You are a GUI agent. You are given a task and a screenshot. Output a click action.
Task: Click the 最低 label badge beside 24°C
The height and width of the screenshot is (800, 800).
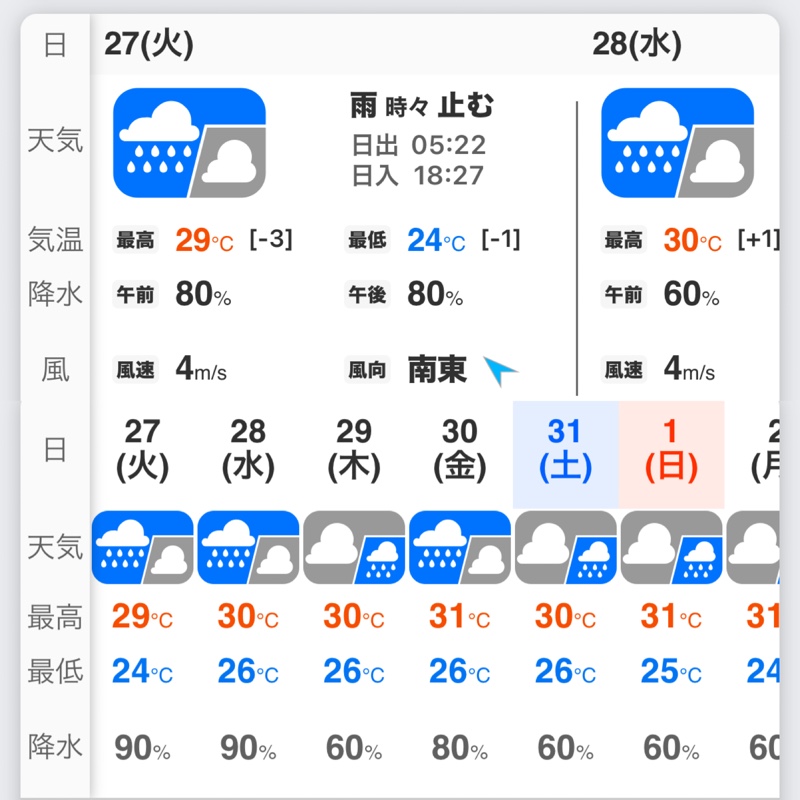tap(367, 240)
